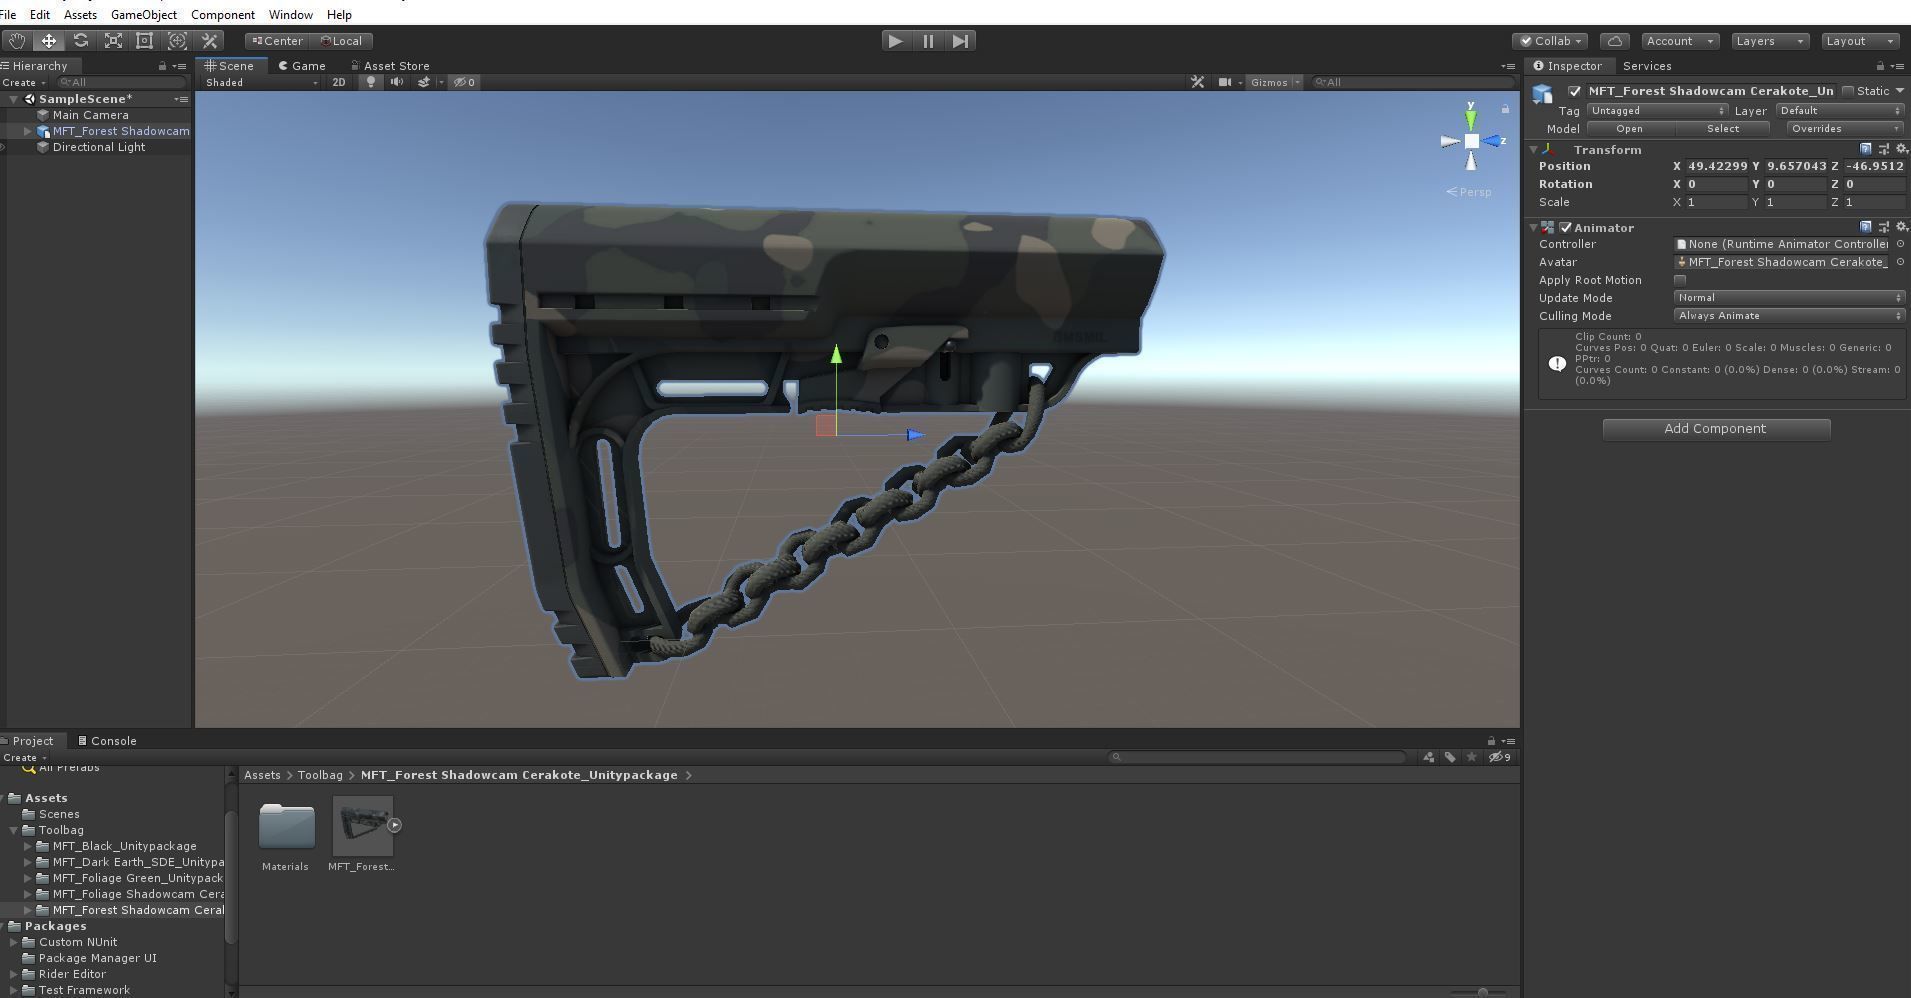Click the Model Open button
The width and height of the screenshot is (1911, 998).
tap(1629, 129)
